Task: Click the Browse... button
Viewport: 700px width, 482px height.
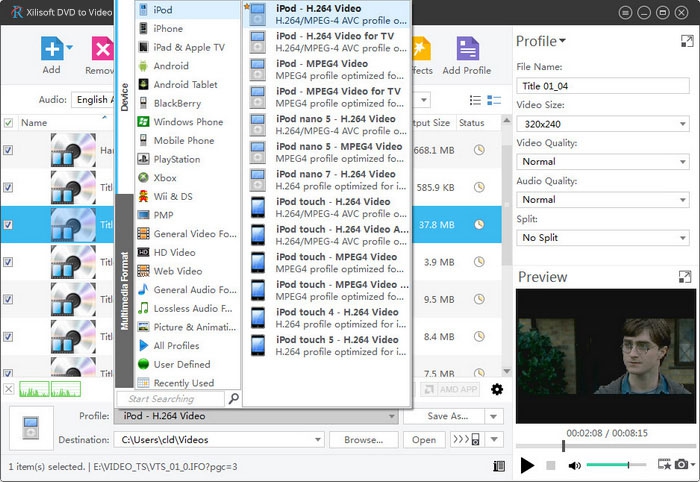Action: [x=363, y=440]
